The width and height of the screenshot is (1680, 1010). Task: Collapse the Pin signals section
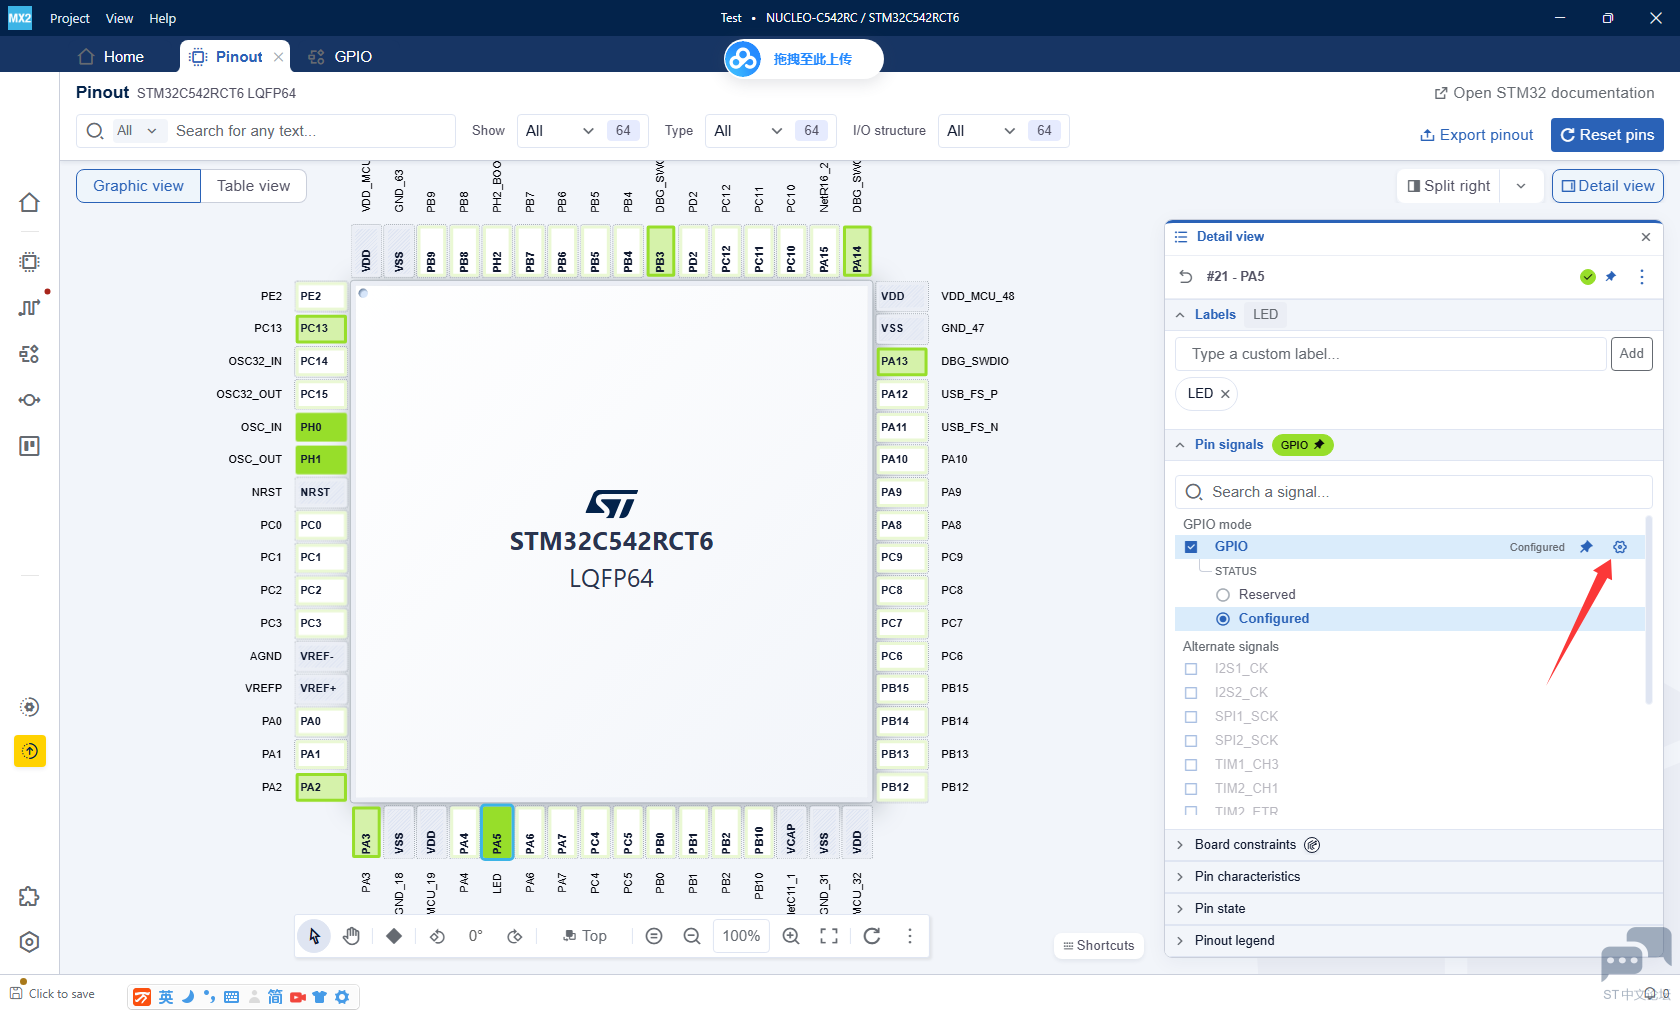(x=1181, y=445)
